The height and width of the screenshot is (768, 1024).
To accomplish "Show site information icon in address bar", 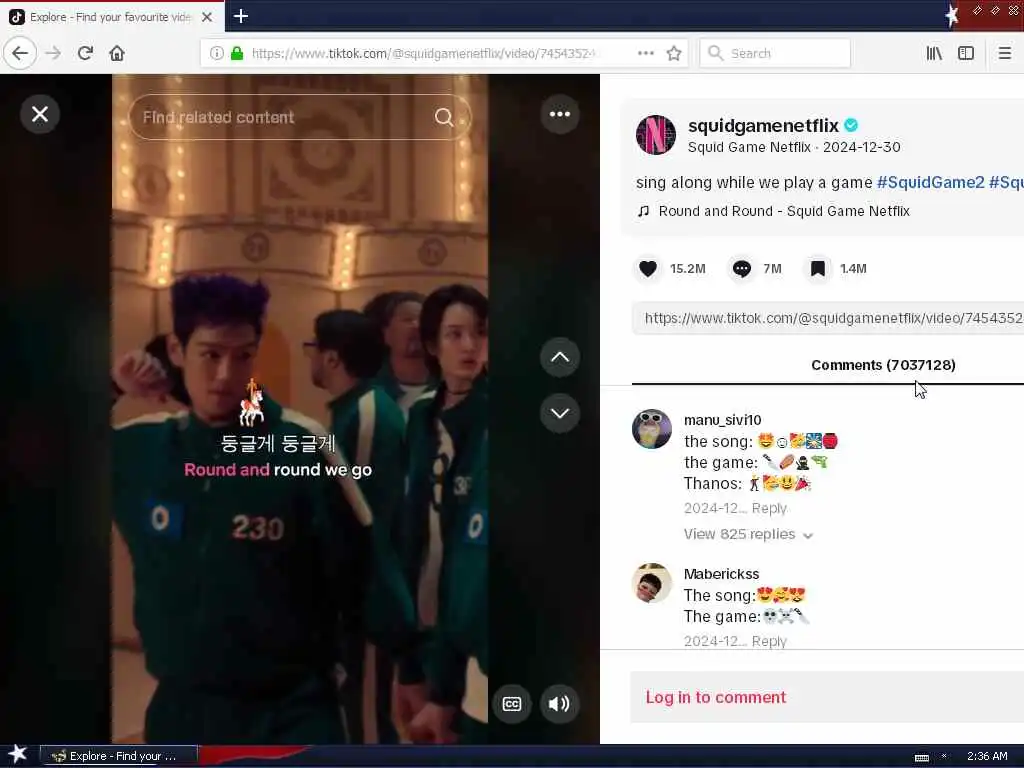I will (x=216, y=53).
